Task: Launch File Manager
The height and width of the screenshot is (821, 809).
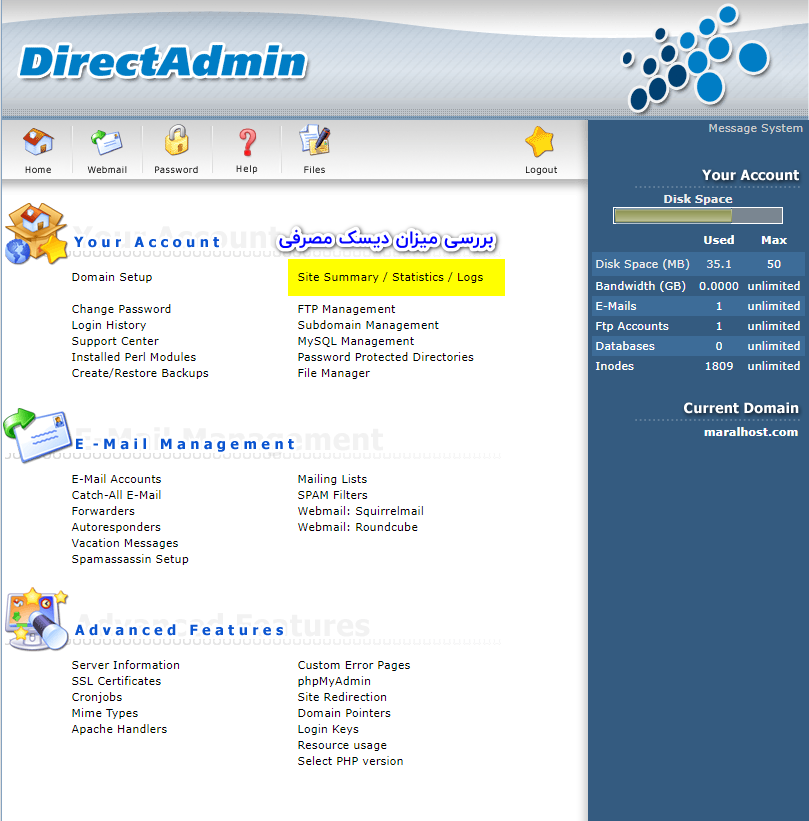Action: coord(334,373)
